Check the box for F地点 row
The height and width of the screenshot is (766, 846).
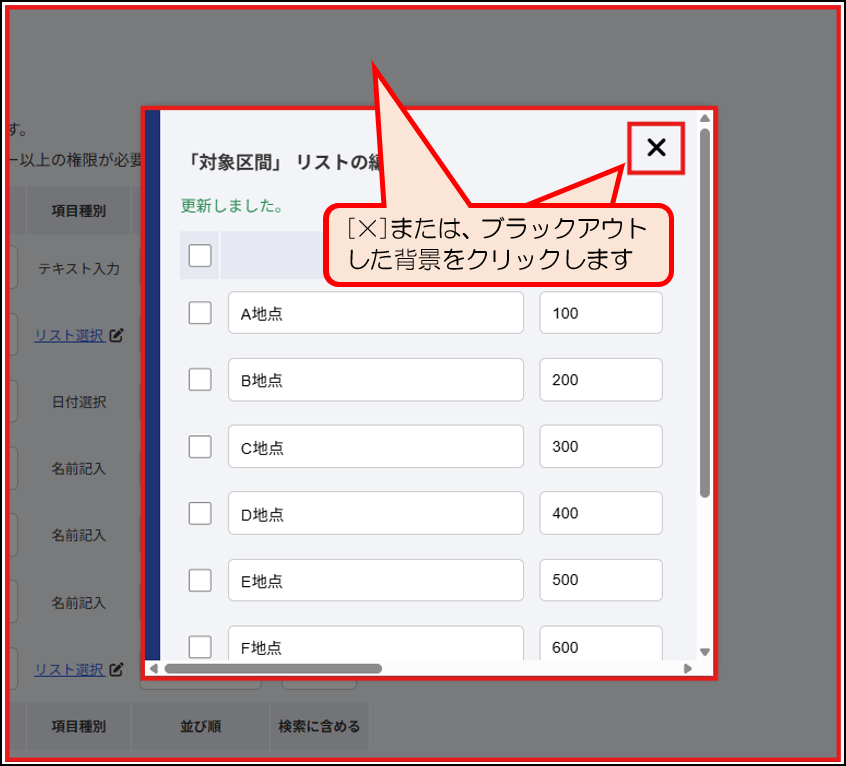point(200,647)
